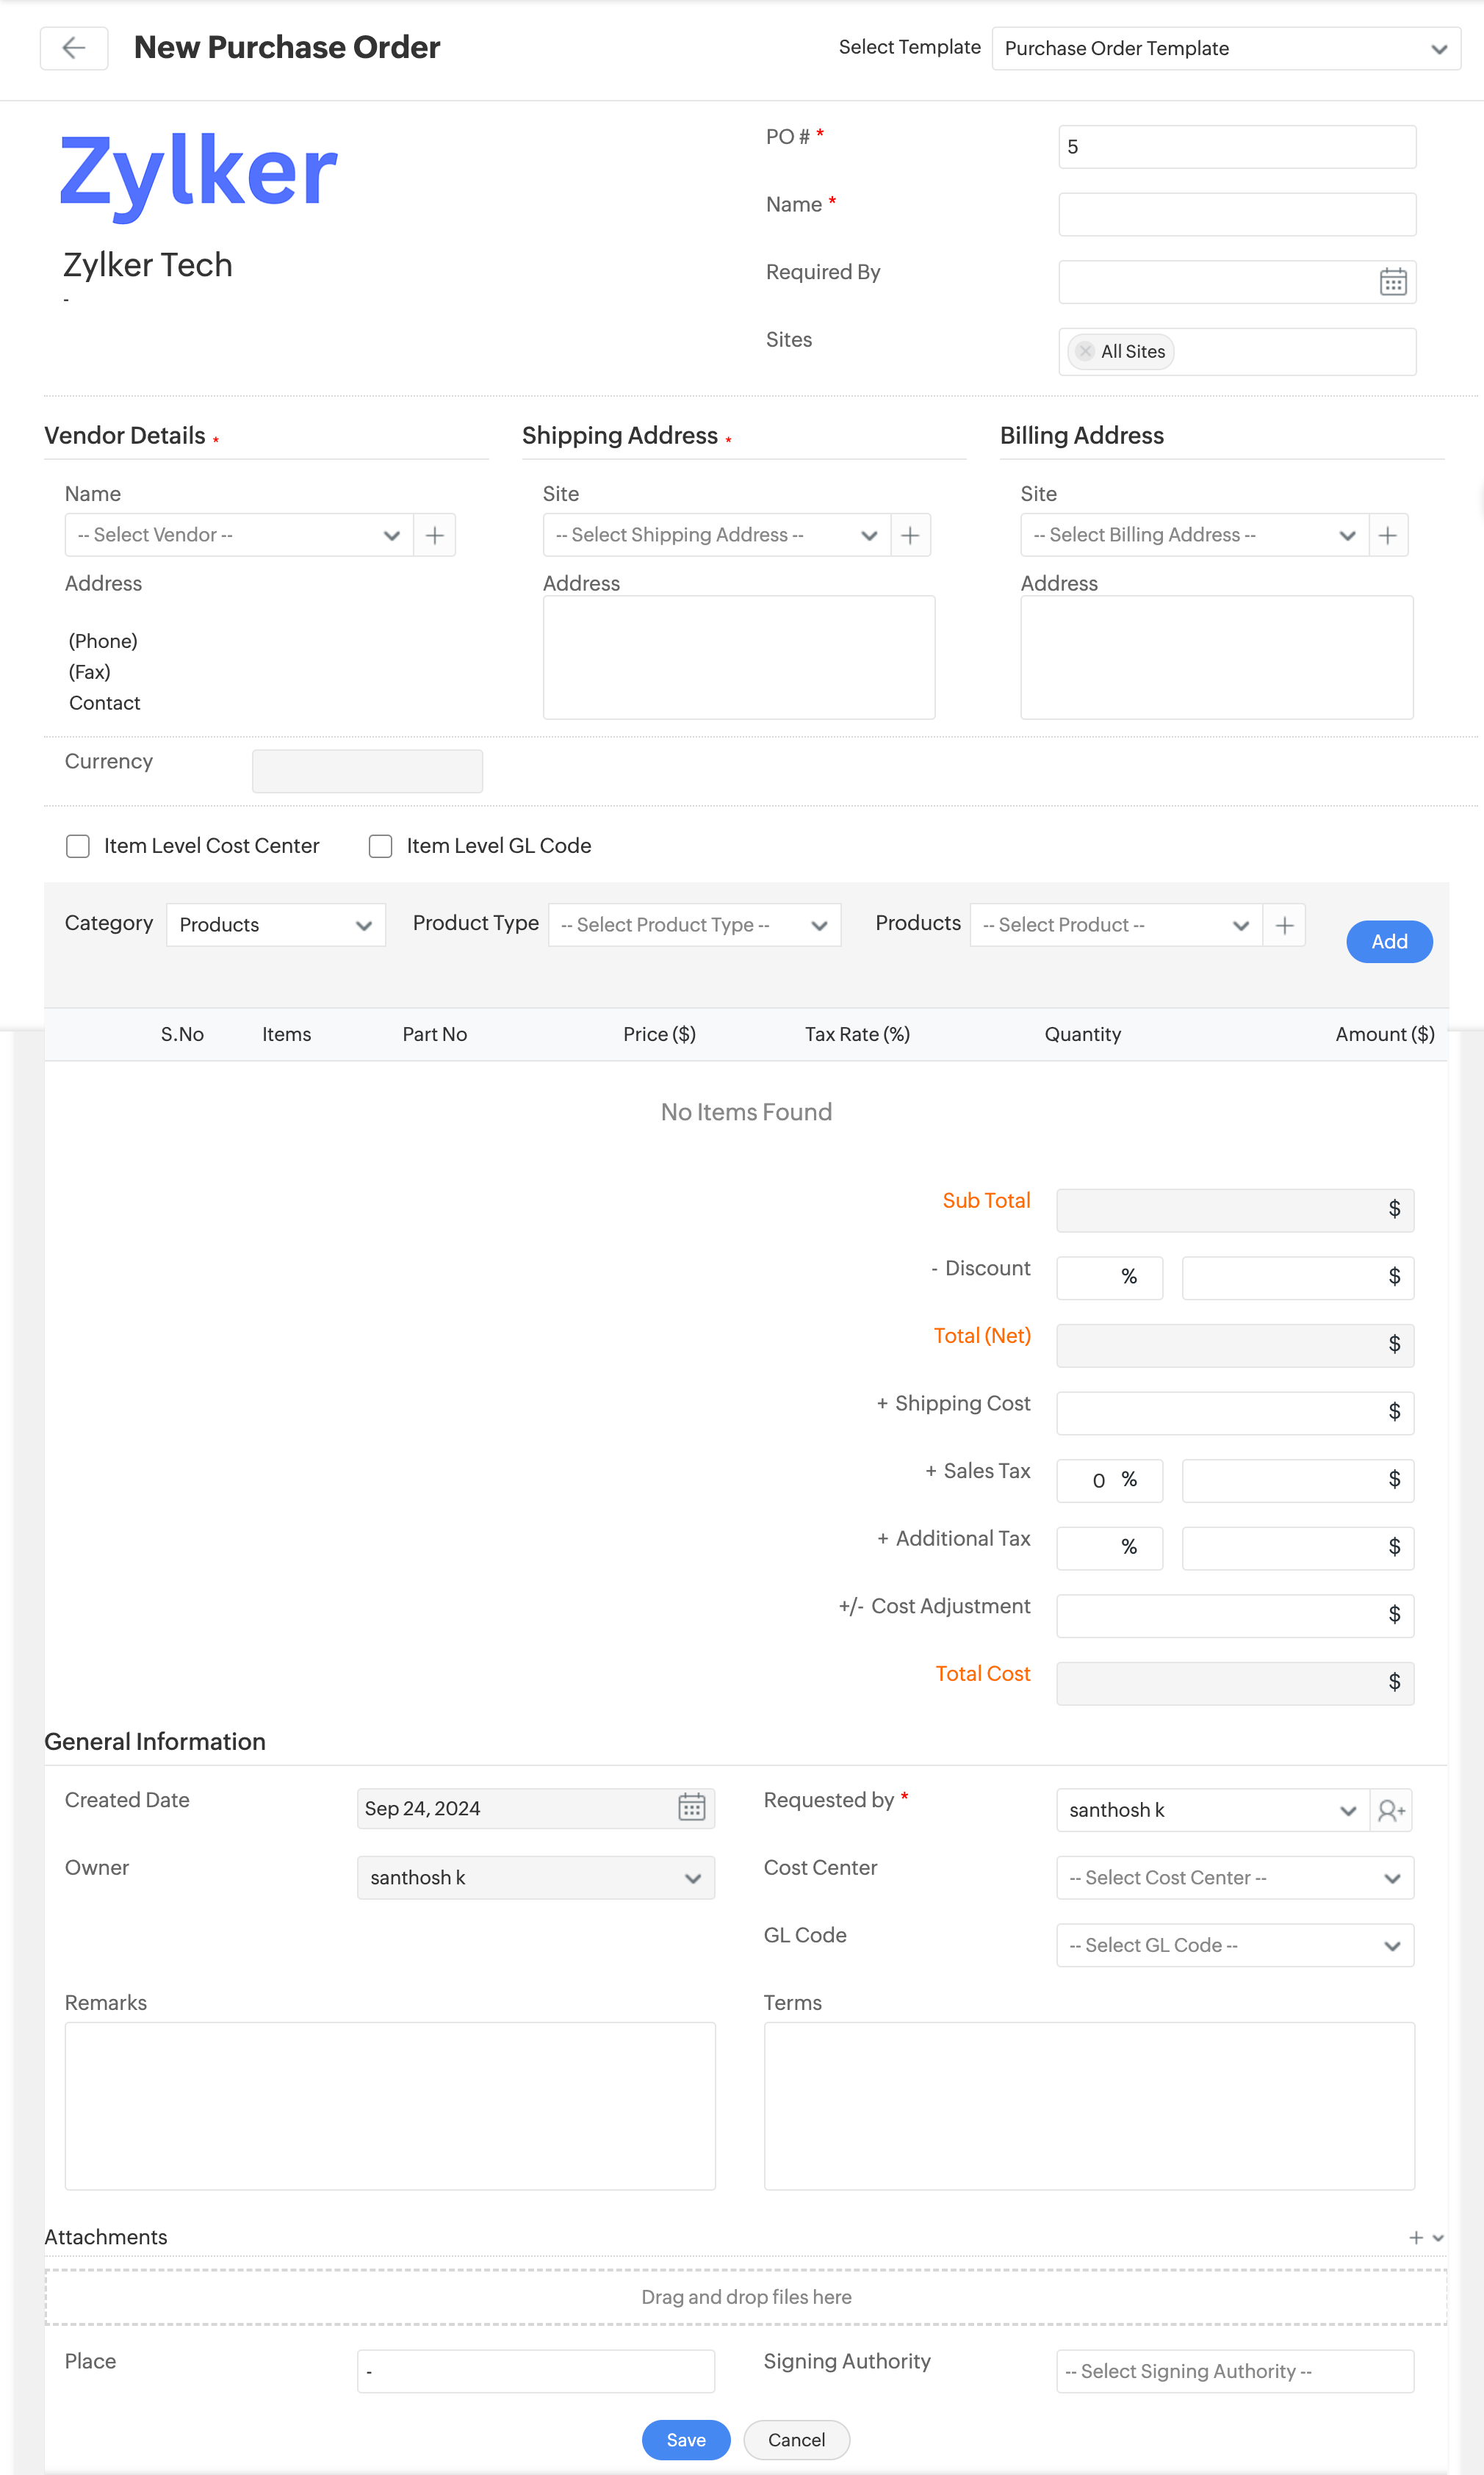Expand the Select Cost Center dropdown
Image resolution: width=1484 pixels, height=2475 pixels.
pyautogui.click(x=1234, y=1877)
